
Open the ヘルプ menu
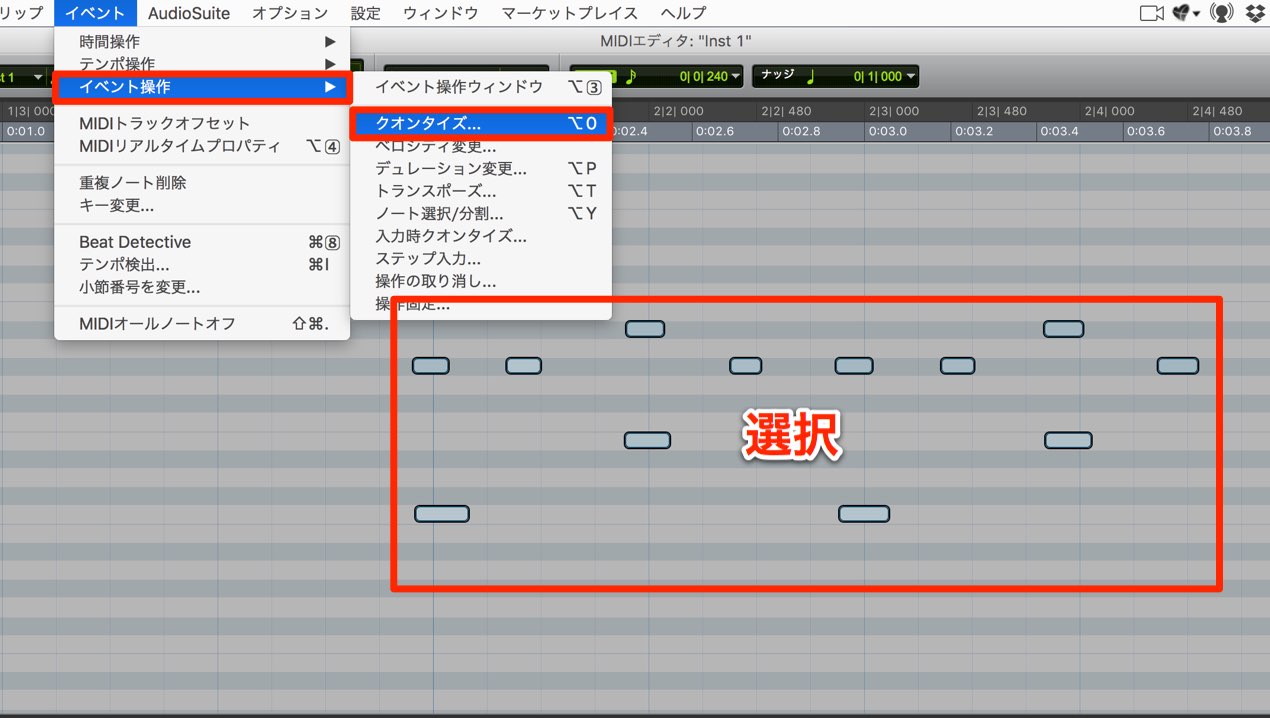(x=683, y=13)
